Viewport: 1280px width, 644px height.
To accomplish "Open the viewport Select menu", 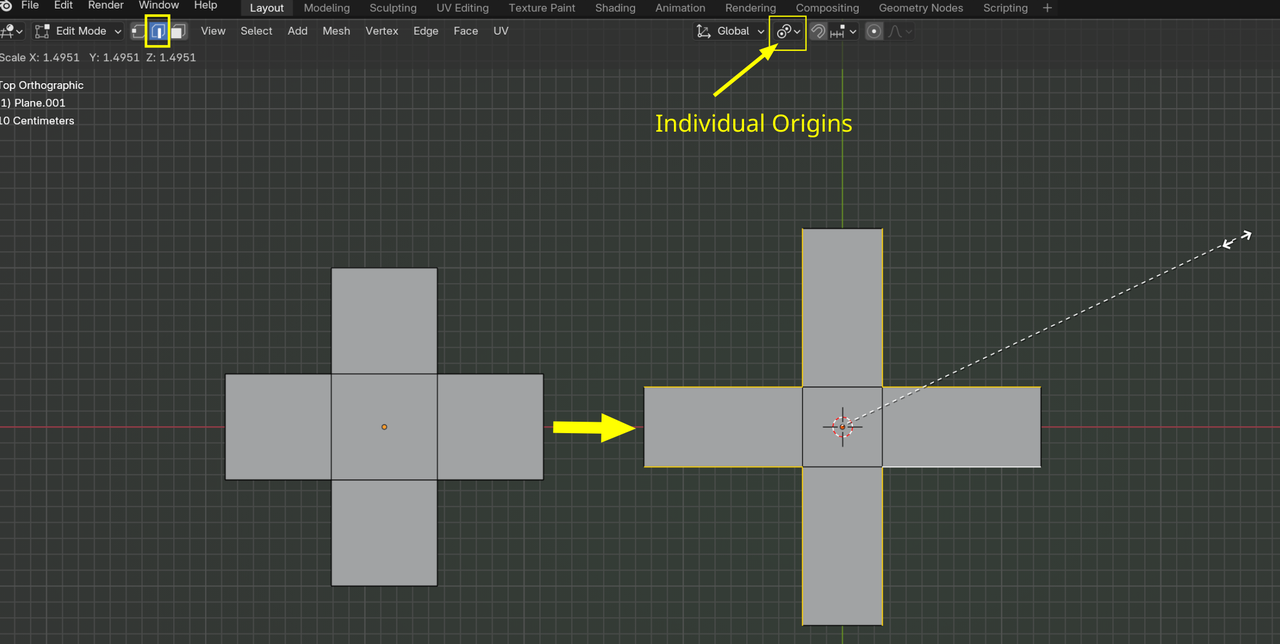I will [256, 31].
